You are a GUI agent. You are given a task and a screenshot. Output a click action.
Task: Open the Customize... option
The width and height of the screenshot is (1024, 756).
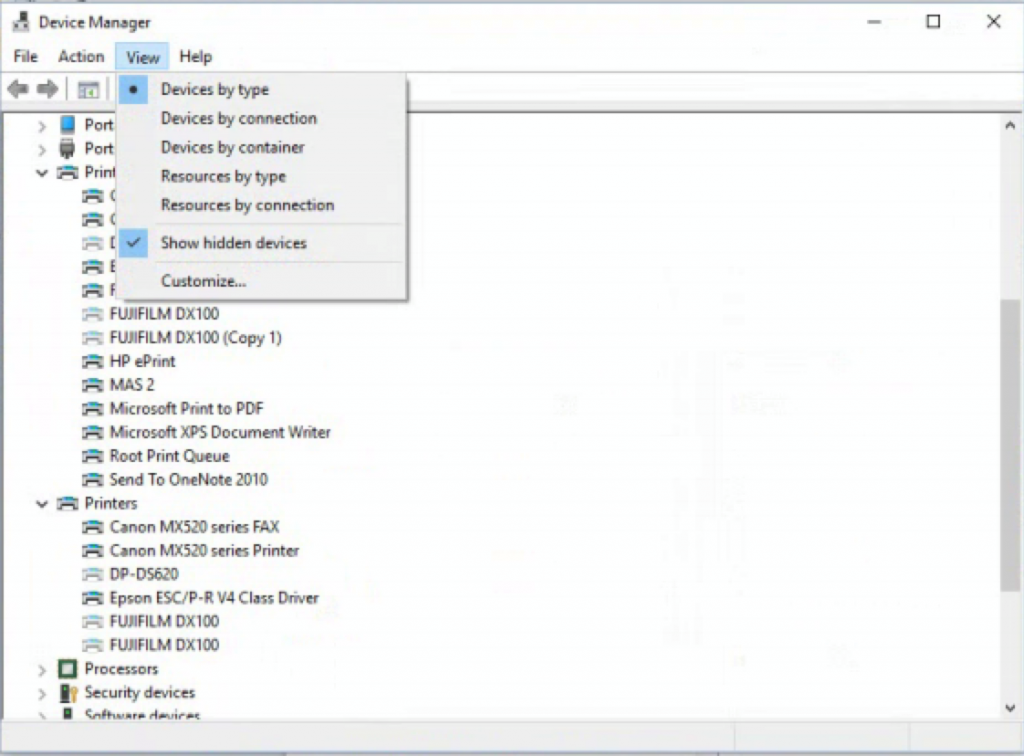pos(203,281)
